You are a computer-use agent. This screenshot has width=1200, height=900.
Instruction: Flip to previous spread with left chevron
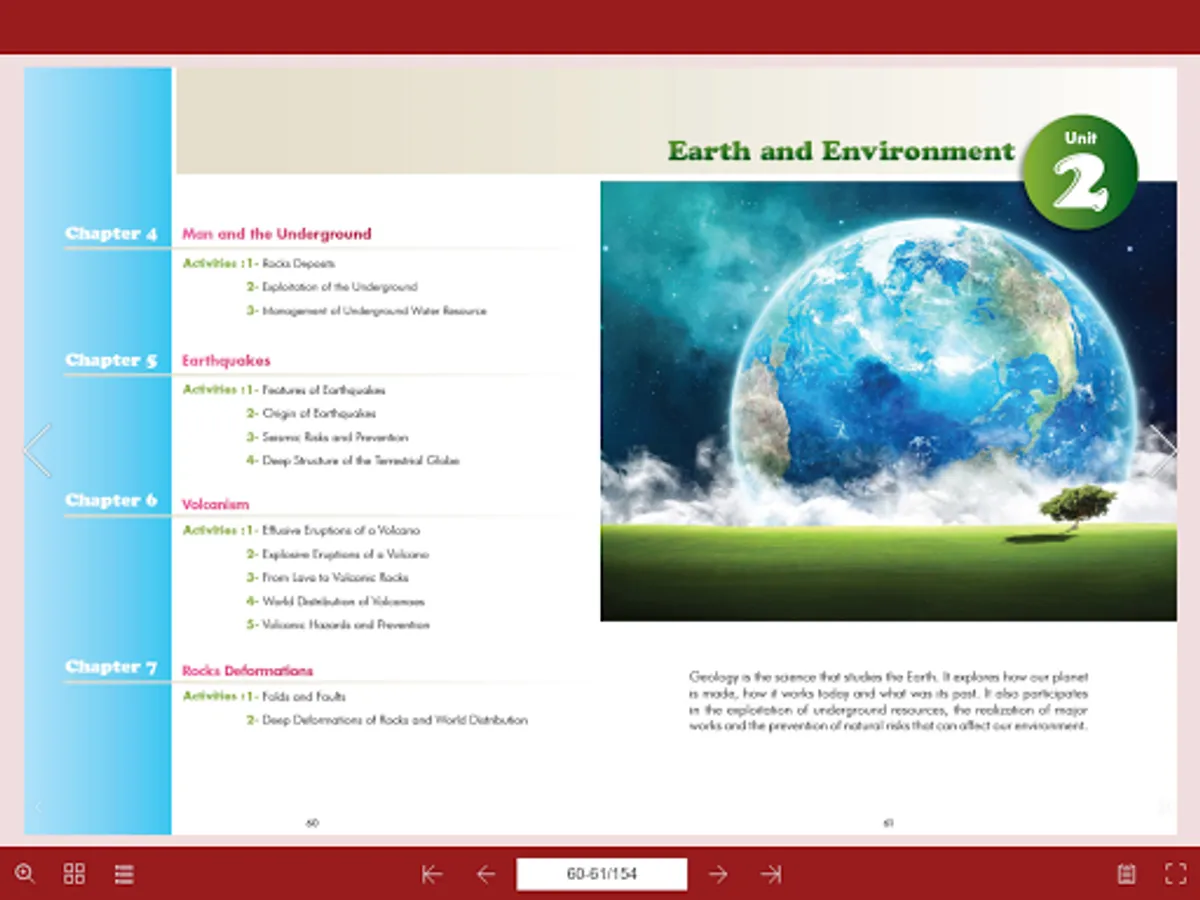point(38,450)
